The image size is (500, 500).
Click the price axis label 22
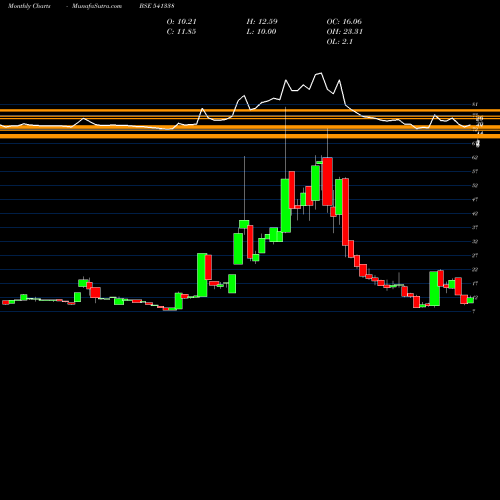(x=475, y=269)
